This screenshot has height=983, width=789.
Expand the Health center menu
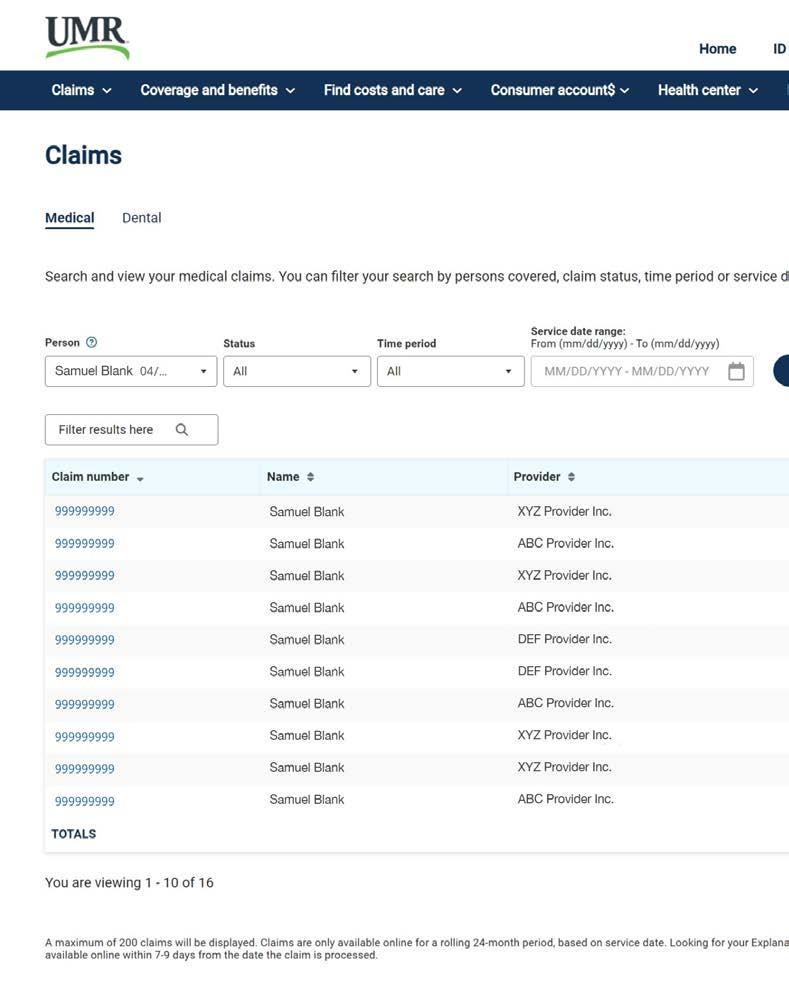click(708, 90)
